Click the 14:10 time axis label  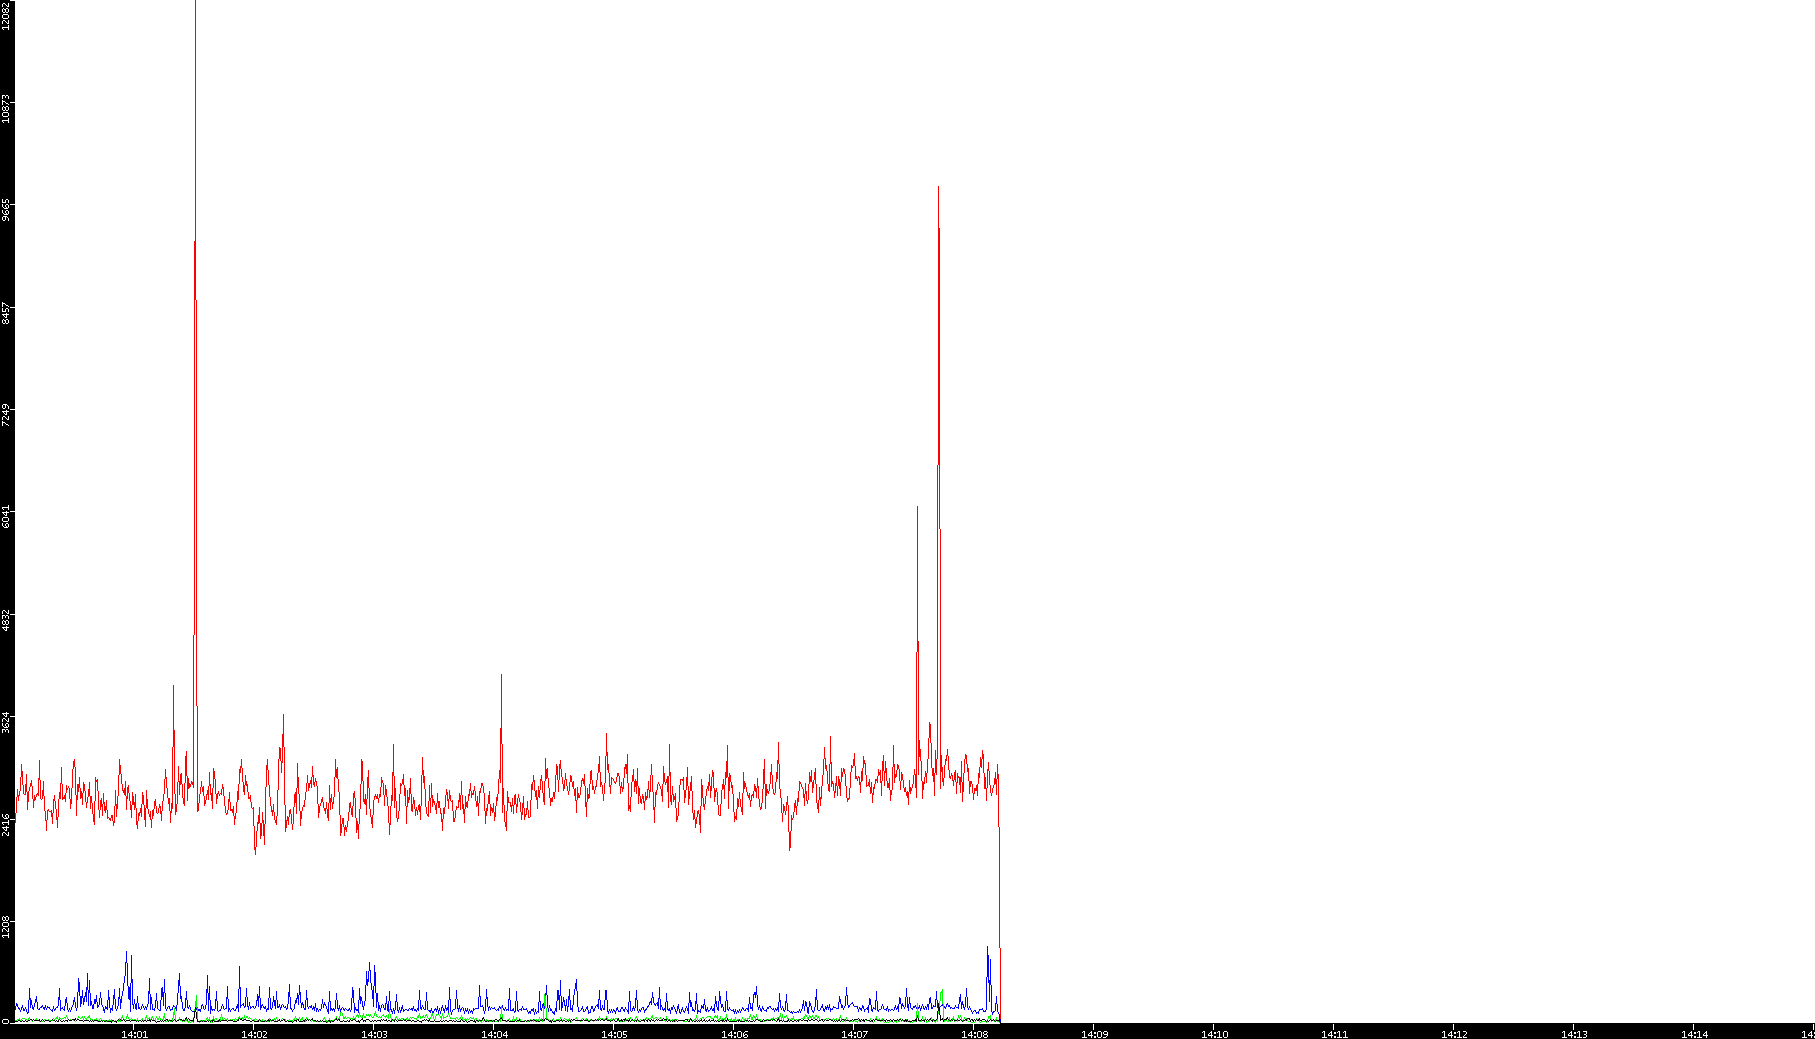1214,1033
